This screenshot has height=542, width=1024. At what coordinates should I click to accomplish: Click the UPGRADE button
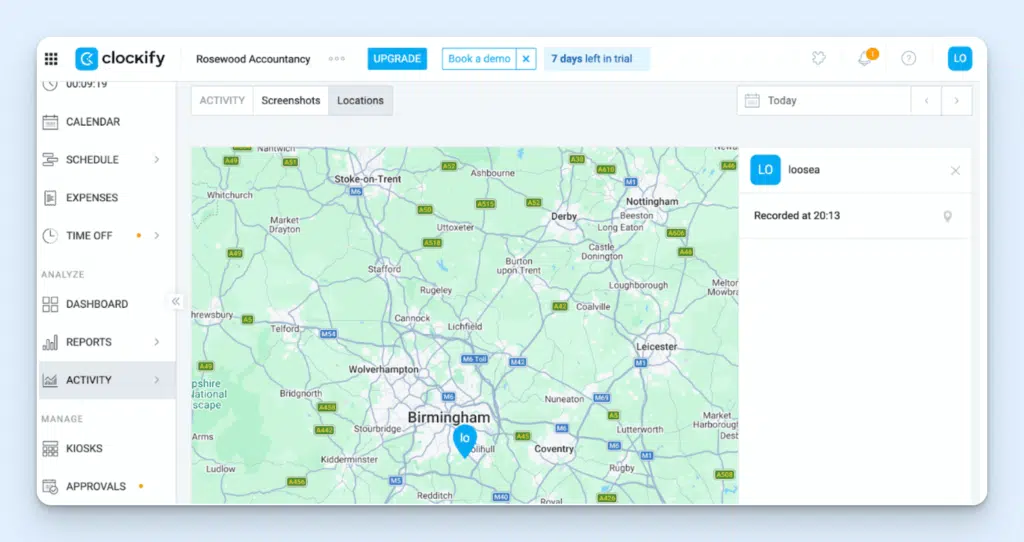click(397, 59)
